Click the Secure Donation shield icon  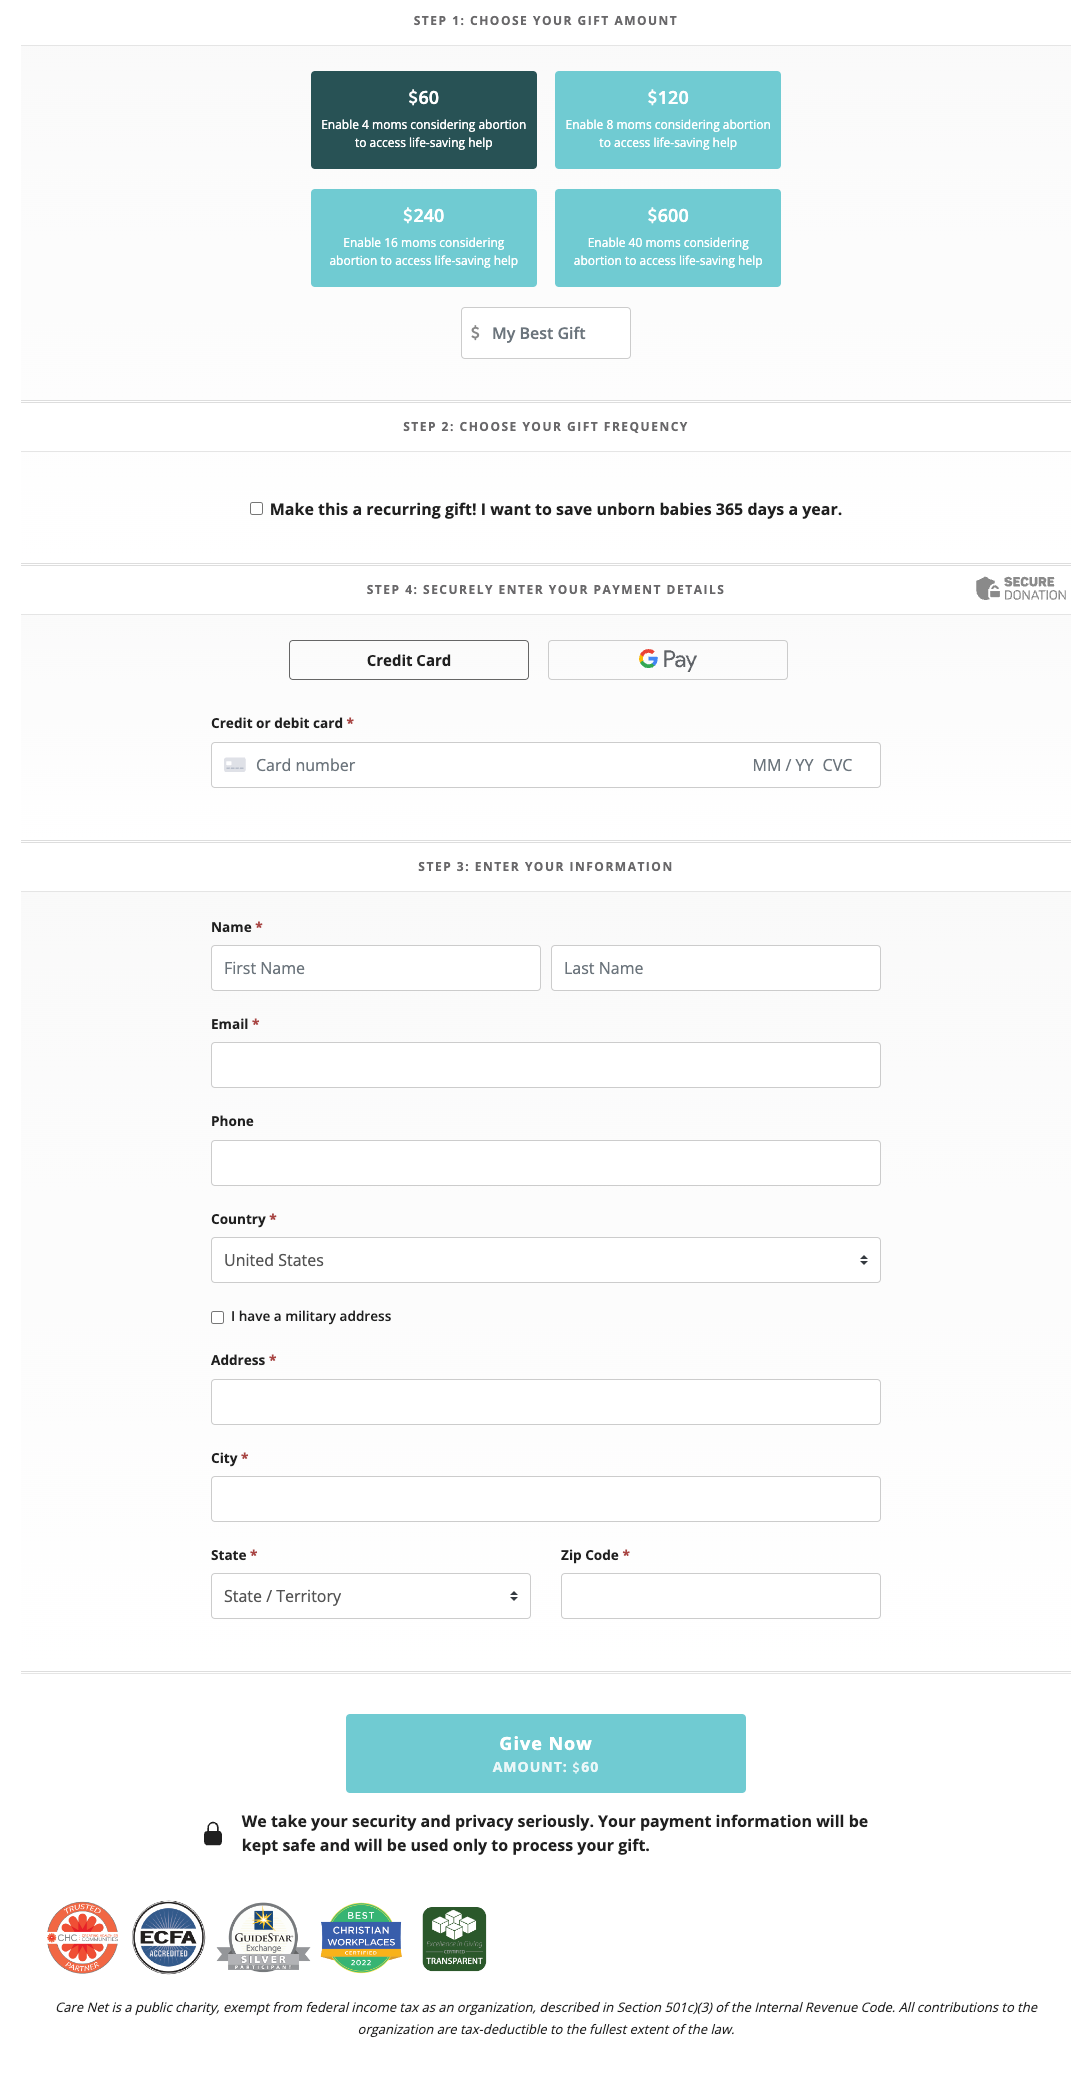tap(987, 588)
